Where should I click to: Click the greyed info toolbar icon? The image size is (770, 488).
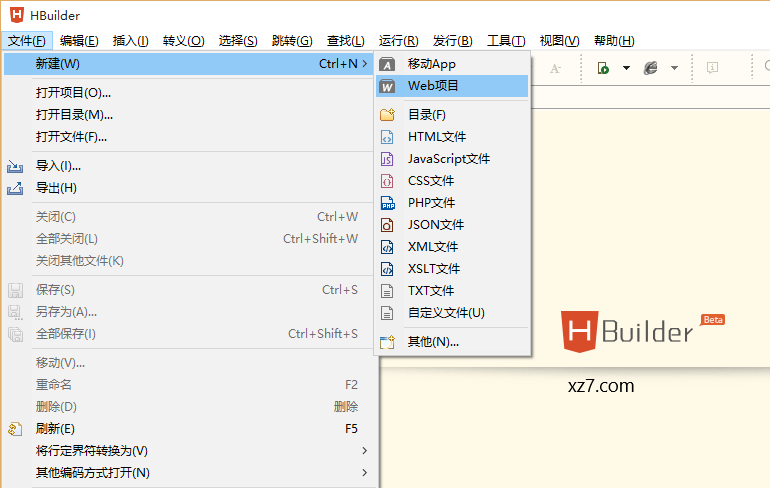coord(712,68)
